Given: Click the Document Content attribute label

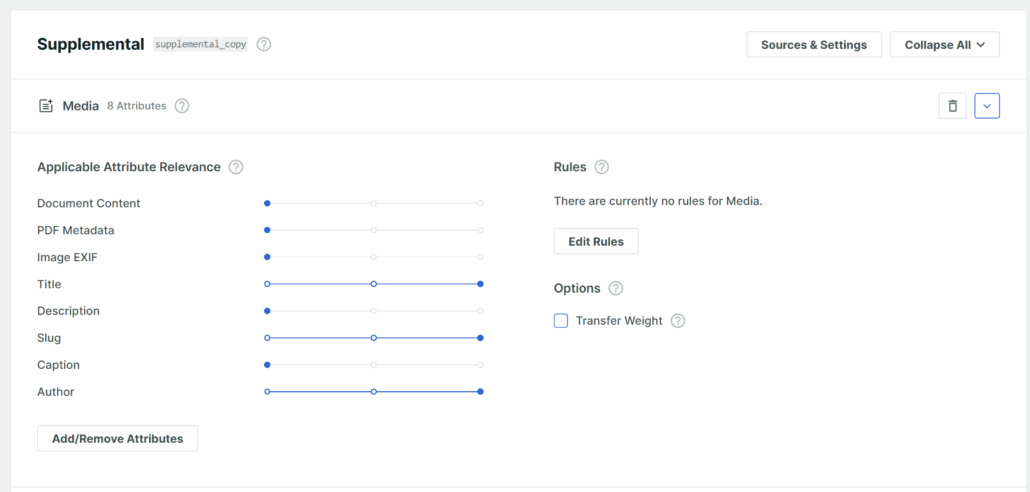Looking at the screenshot, I should 89,204.
